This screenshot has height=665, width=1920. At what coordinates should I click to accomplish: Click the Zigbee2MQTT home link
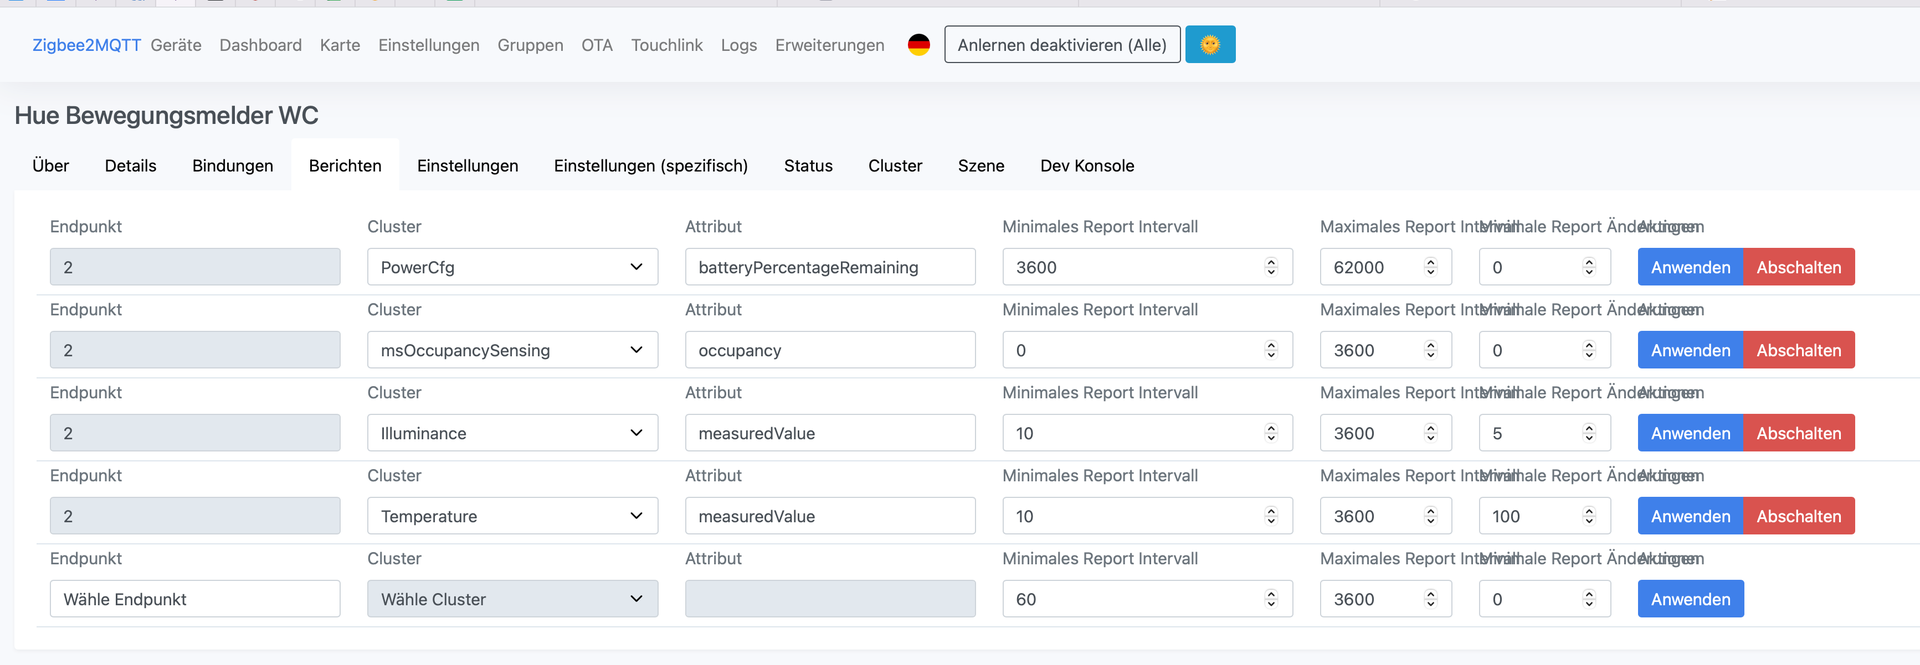(86, 45)
